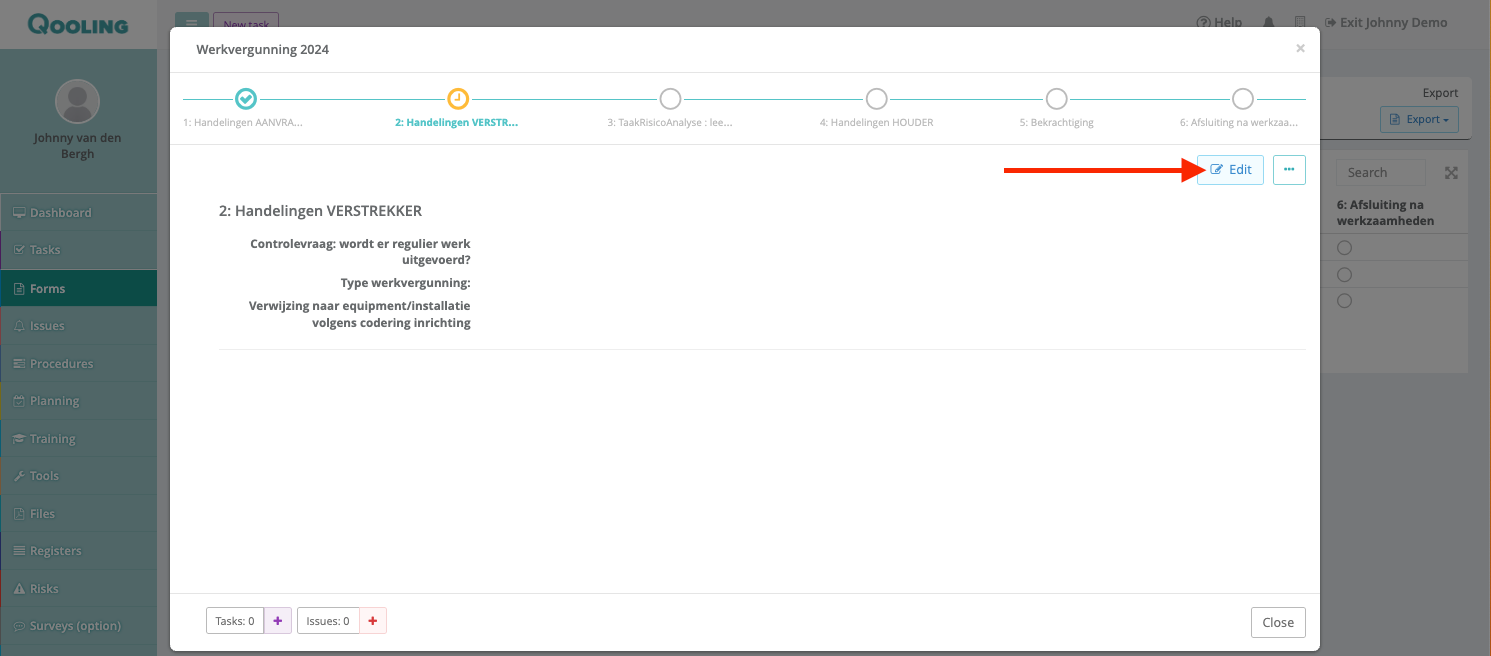Close the Werkvergunning 2024 dialog with X
Screen dimensions: 1491x656
1300,48
